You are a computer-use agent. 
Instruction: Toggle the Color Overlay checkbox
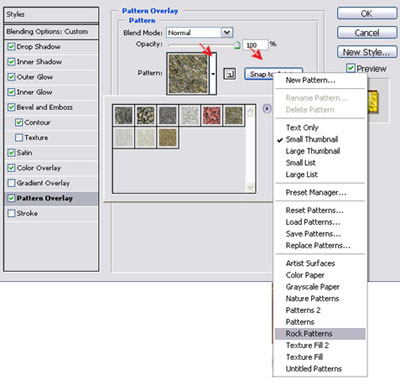[x=11, y=168]
